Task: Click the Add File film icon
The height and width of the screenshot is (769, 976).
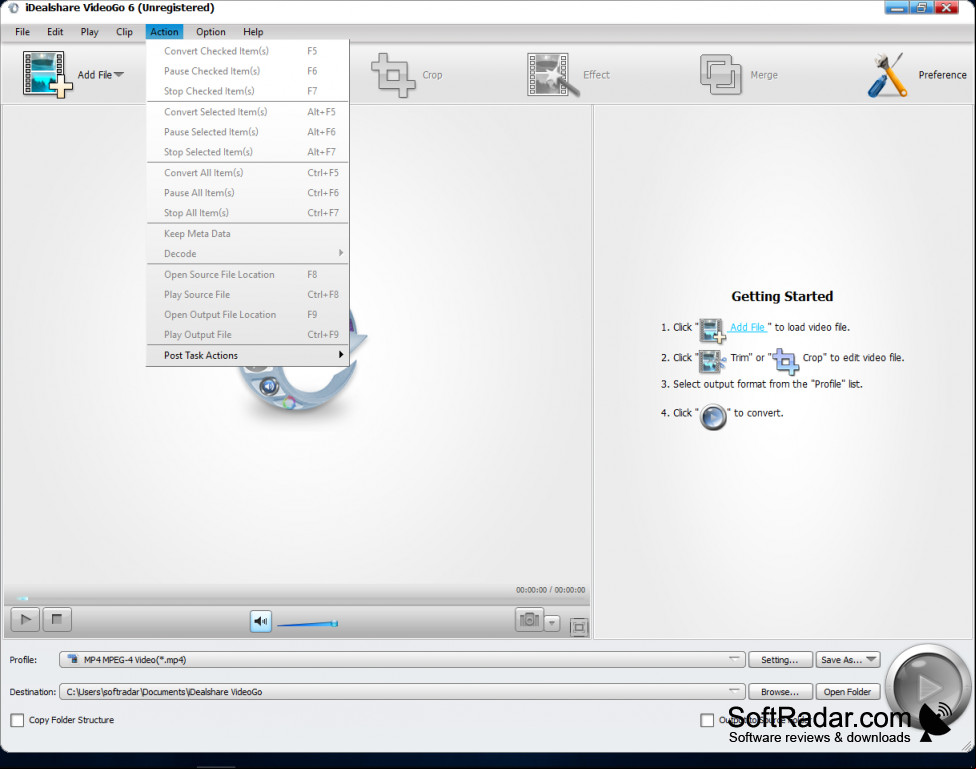Action: click(x=47, y=74)
